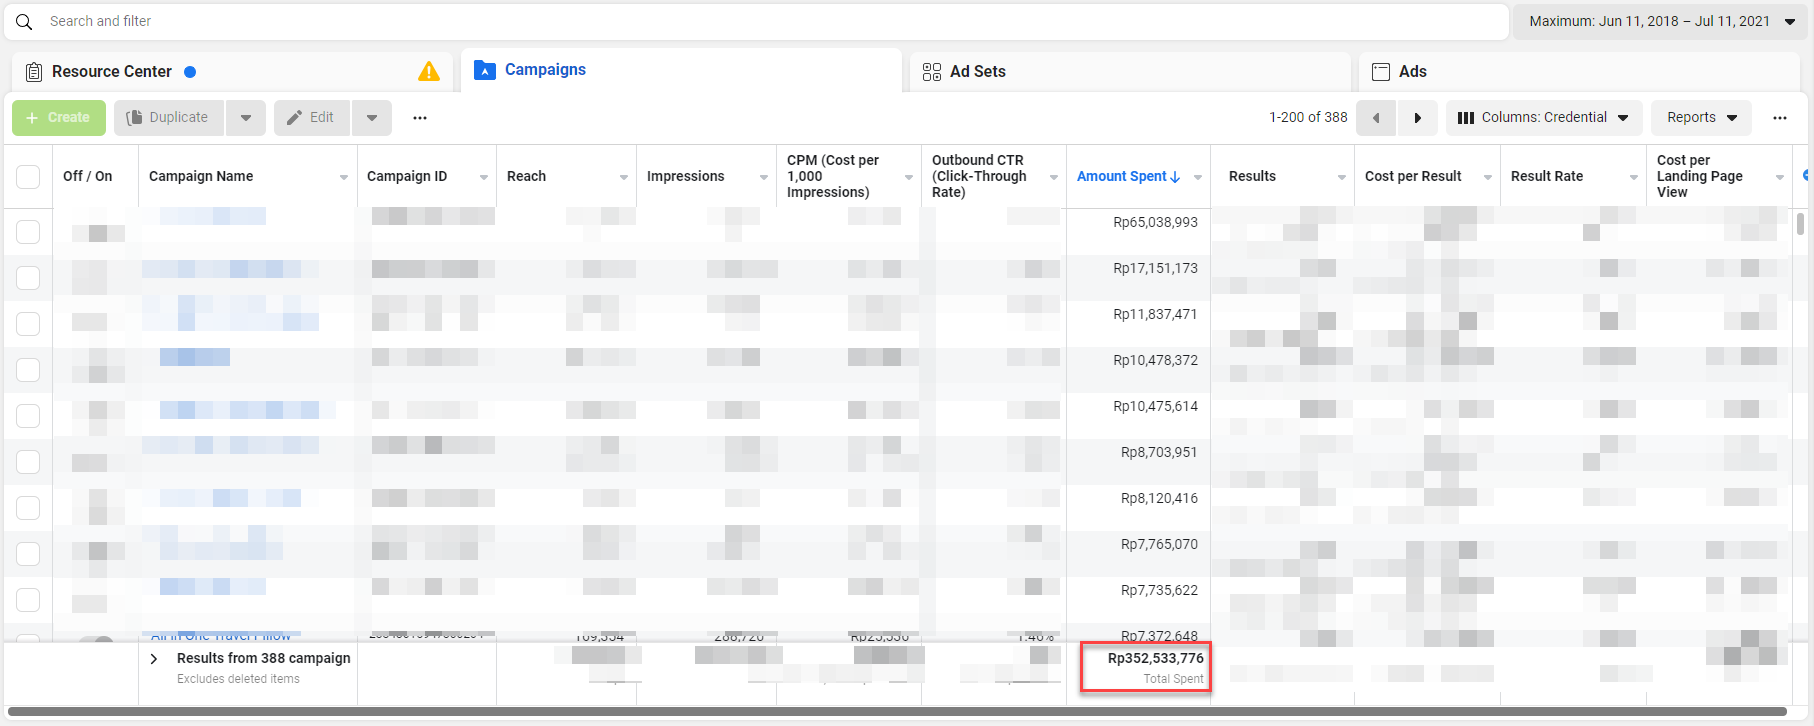
Task: Go to next page of campaigns
Action: pos(1417,118)
